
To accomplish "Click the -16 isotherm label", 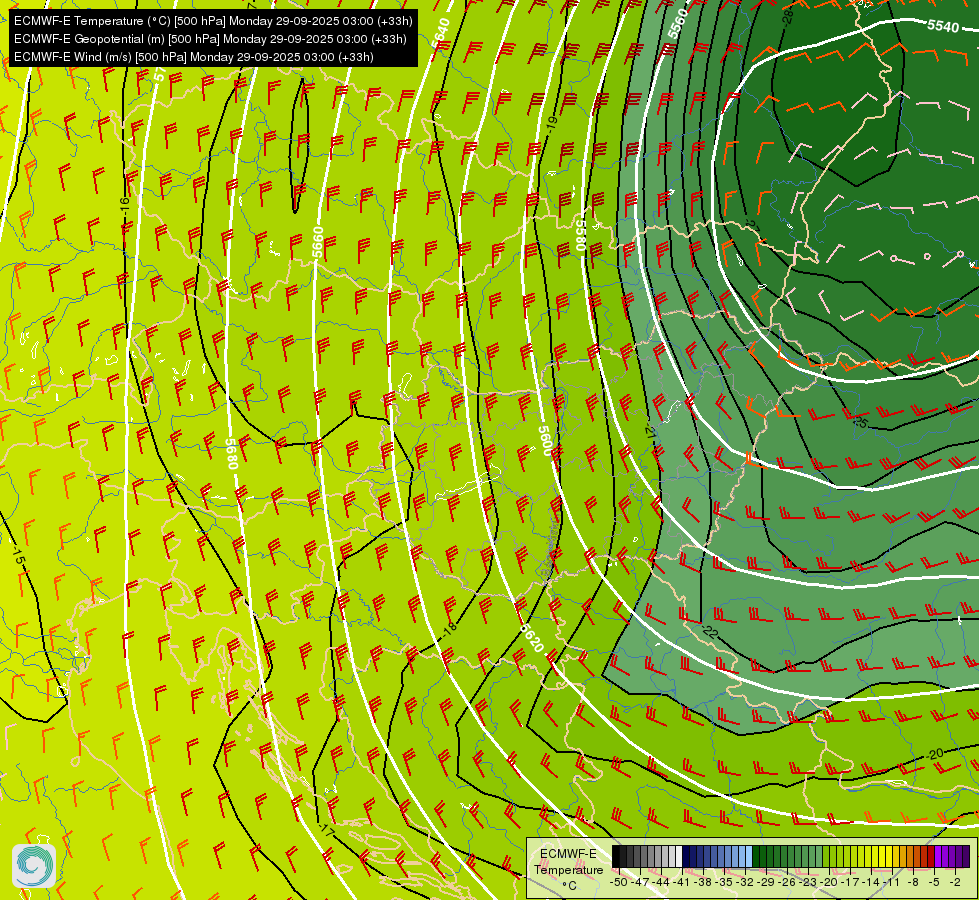I will (125, 207).
